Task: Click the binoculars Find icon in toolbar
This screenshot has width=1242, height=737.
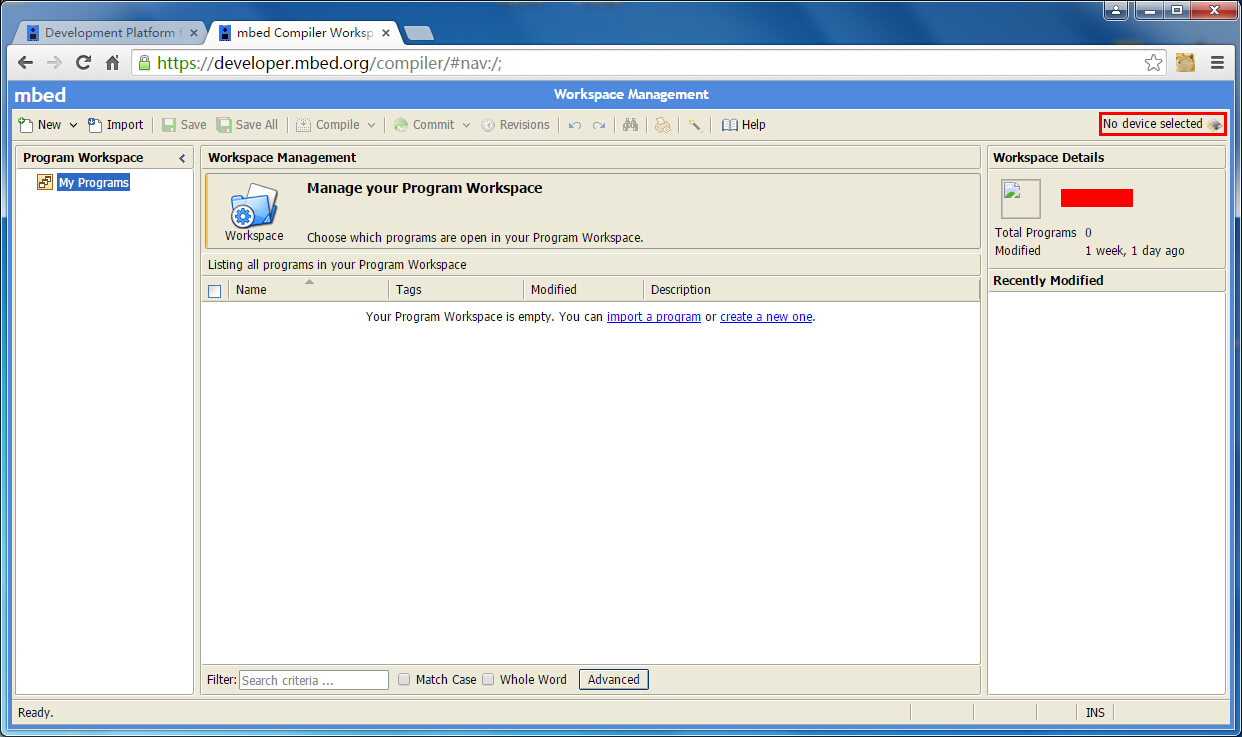Action: pos(630,125)
